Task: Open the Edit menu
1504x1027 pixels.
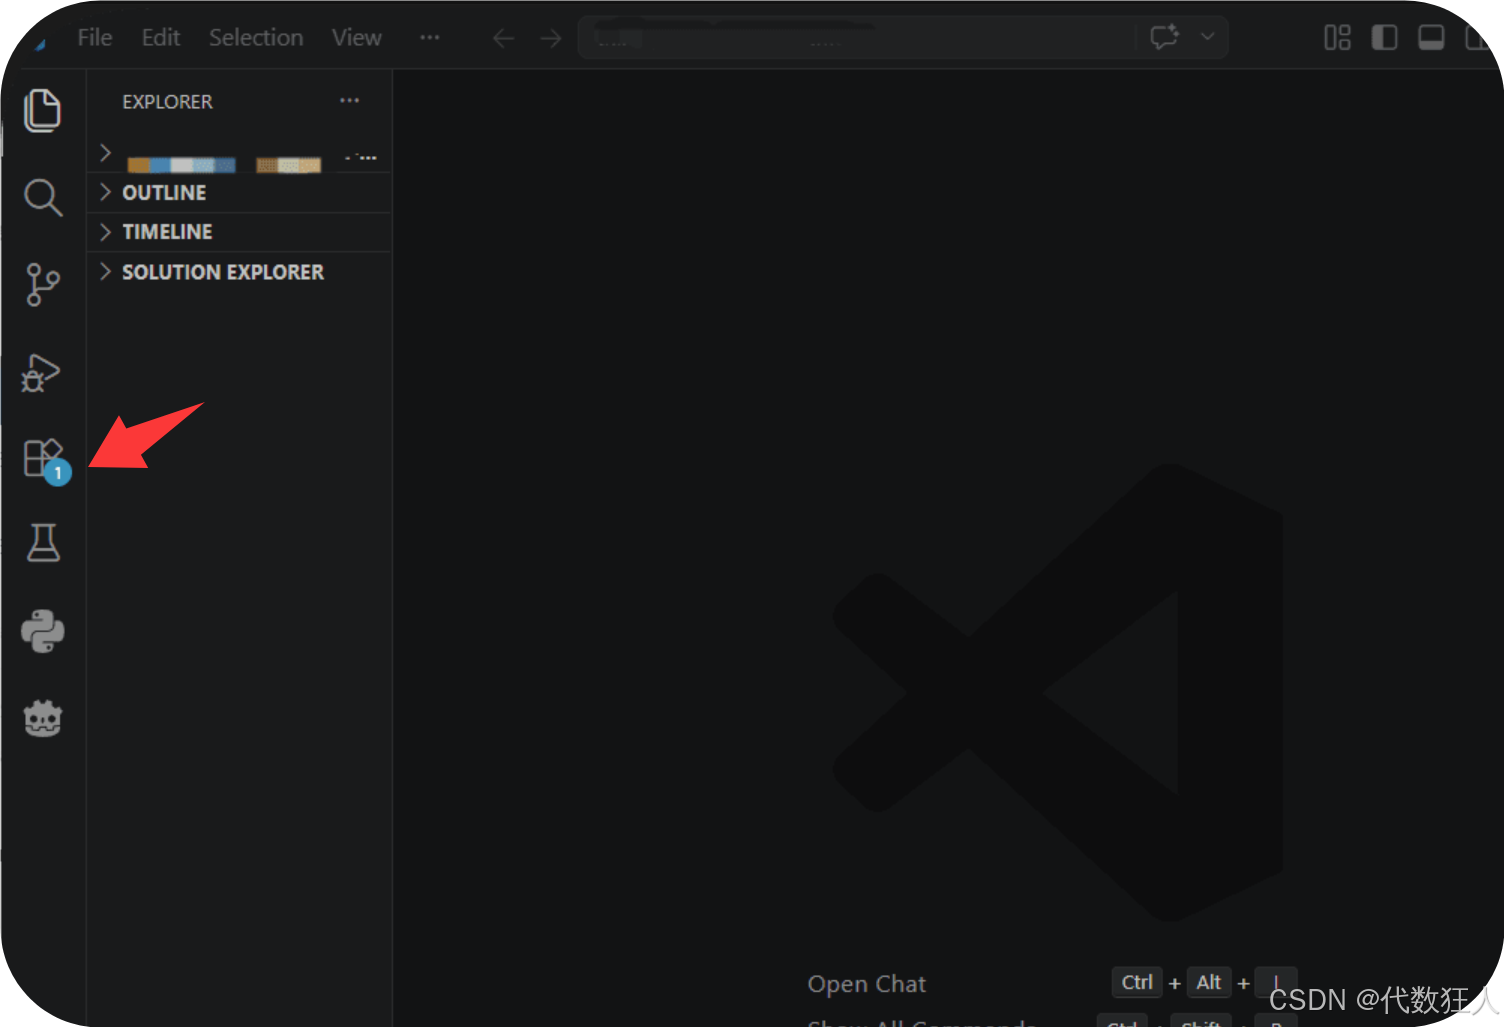Action: (x=161, y=38)
